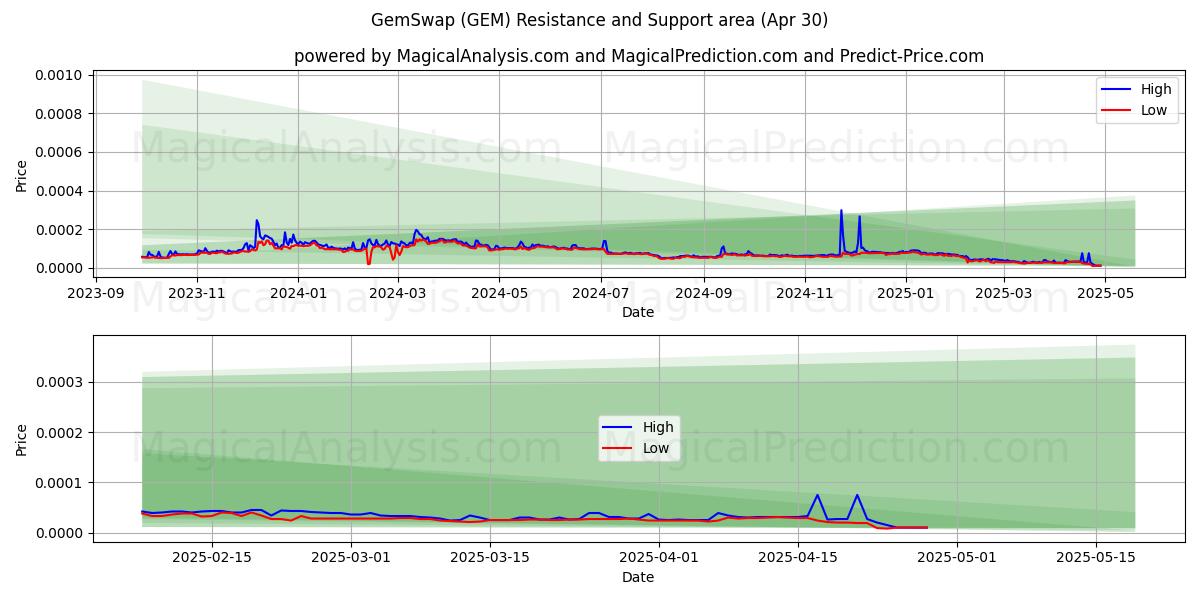Viewport: 1200px width, 600px height.
Task: Click the 2024-07 date label
Action: (x=600, y=293)
